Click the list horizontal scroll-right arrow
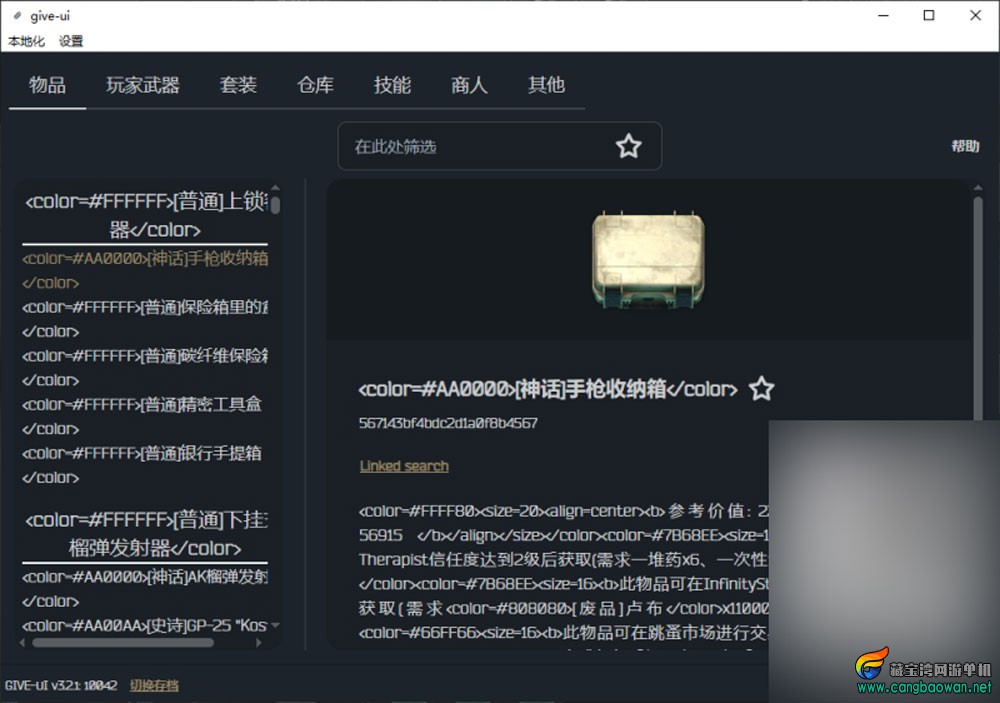 258,643
